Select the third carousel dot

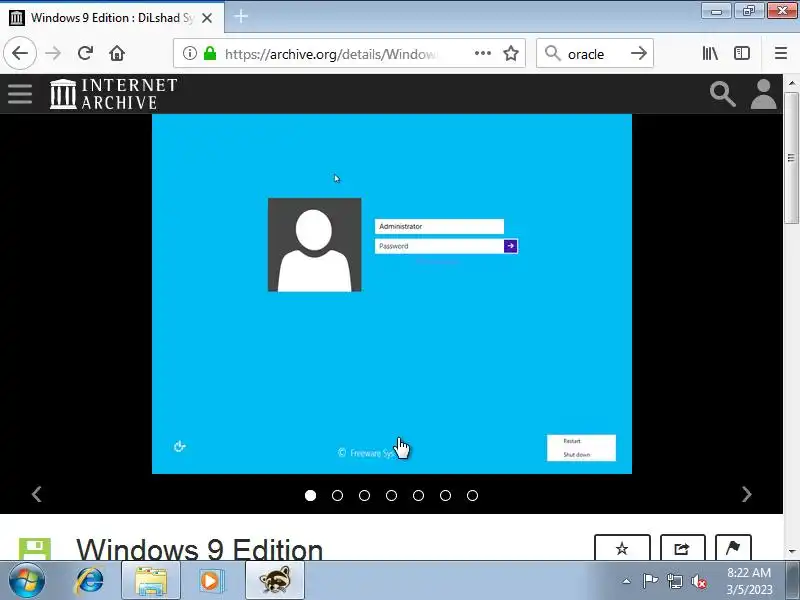pyautogui.click(x=364, y=495)
